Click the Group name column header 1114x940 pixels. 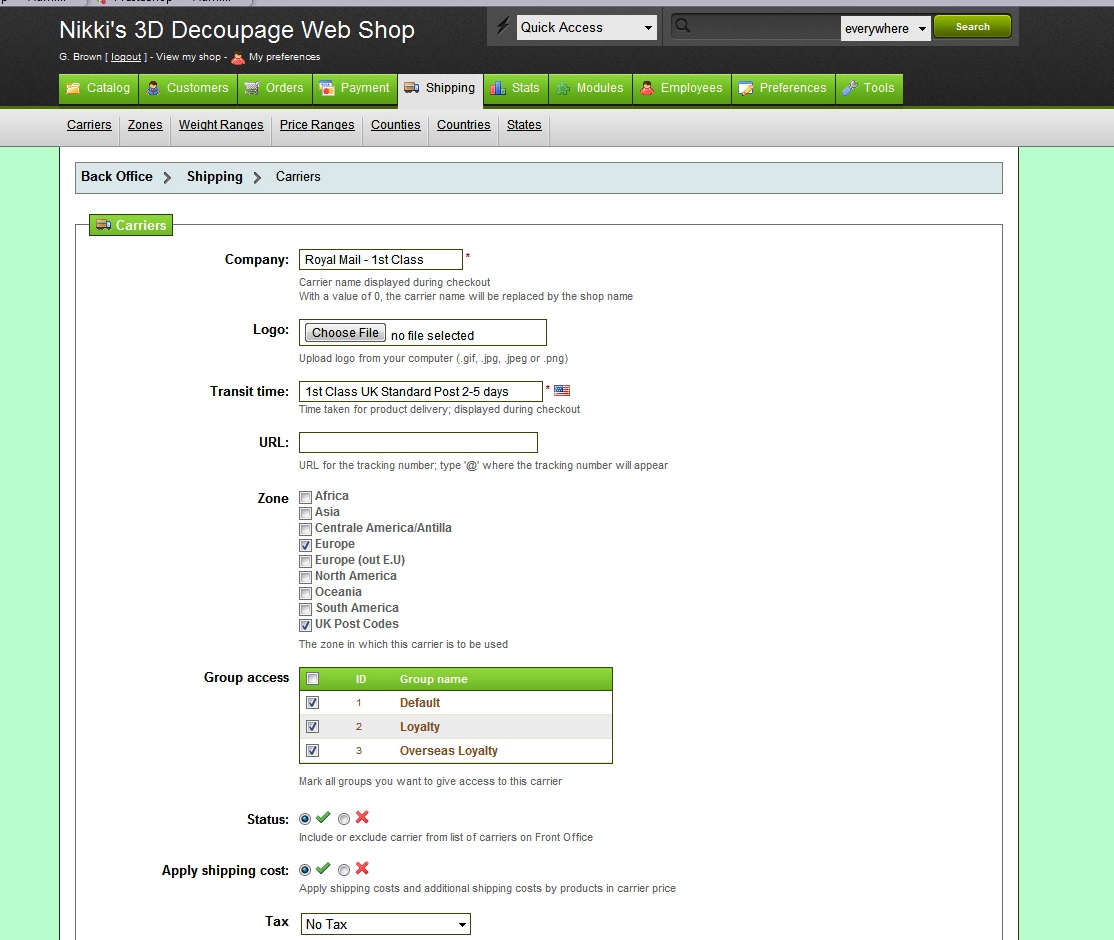(433, 679)
